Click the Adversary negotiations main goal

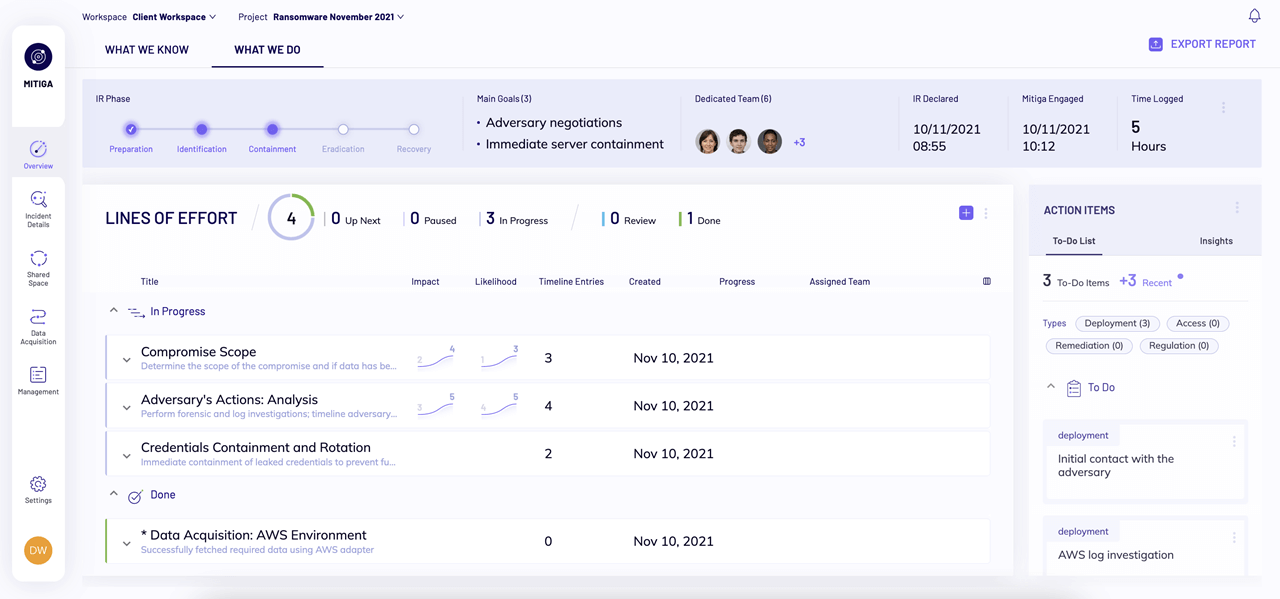click(x=554, y=122)
